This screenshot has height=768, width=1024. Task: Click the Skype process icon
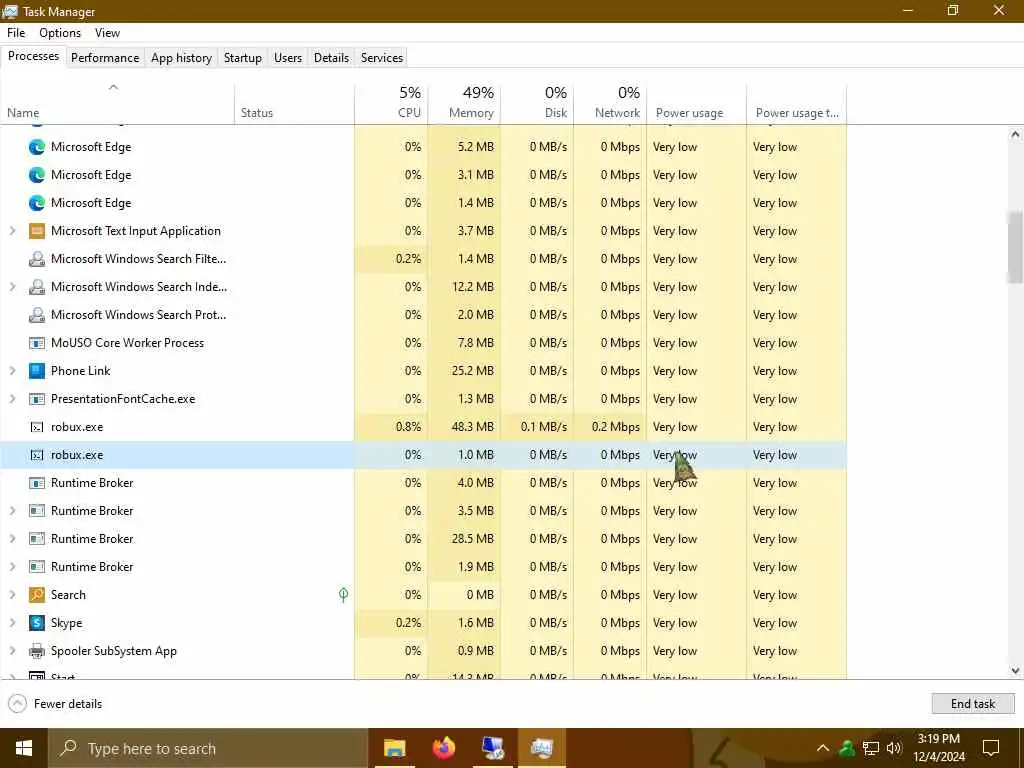point(37,623)
